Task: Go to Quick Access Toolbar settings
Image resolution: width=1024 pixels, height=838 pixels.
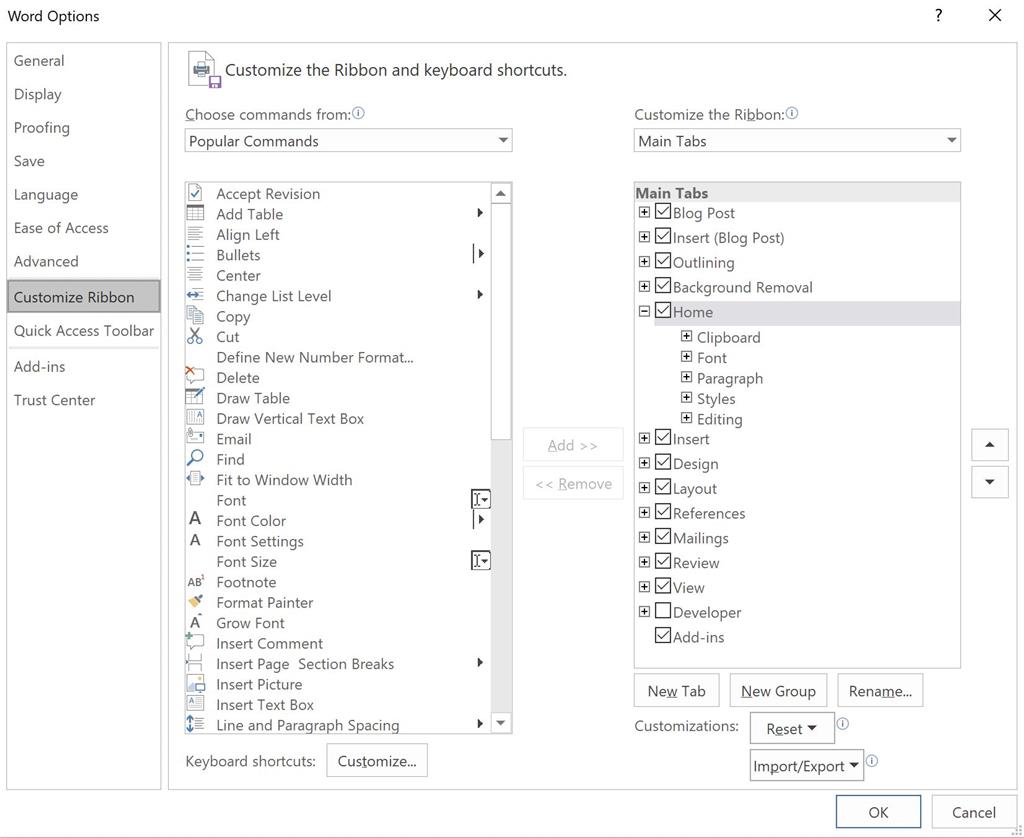Action: pos(84,330)
